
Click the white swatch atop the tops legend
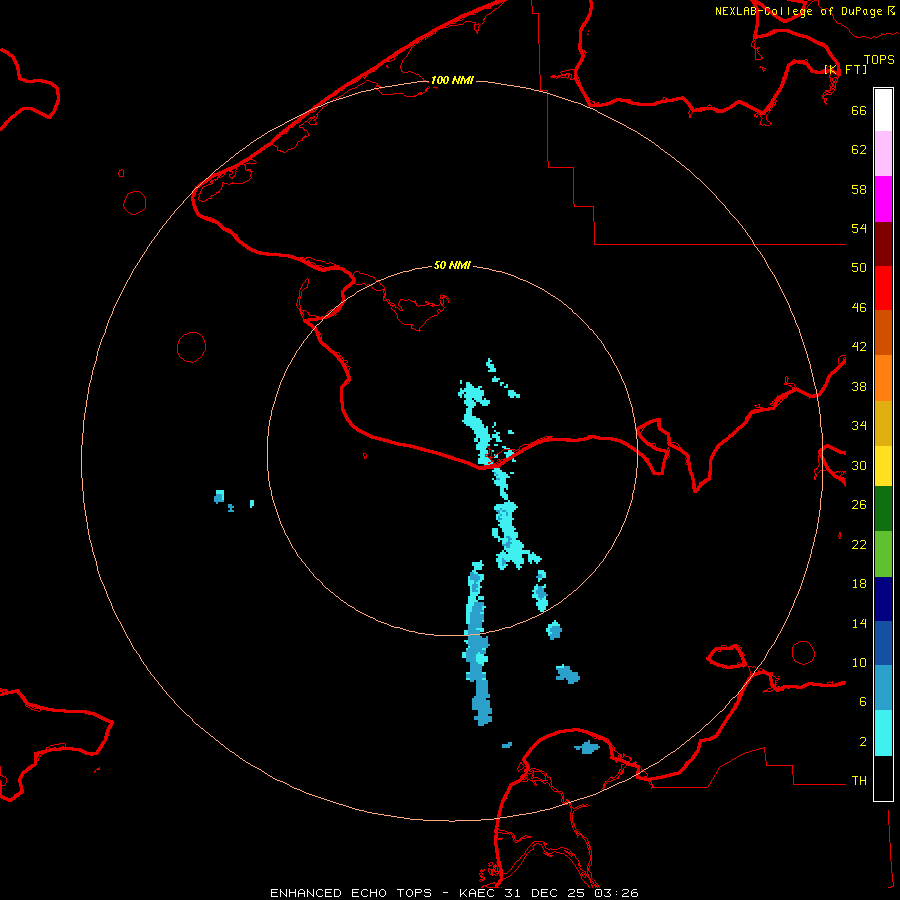pyautogui.click(x=883, y=110)
